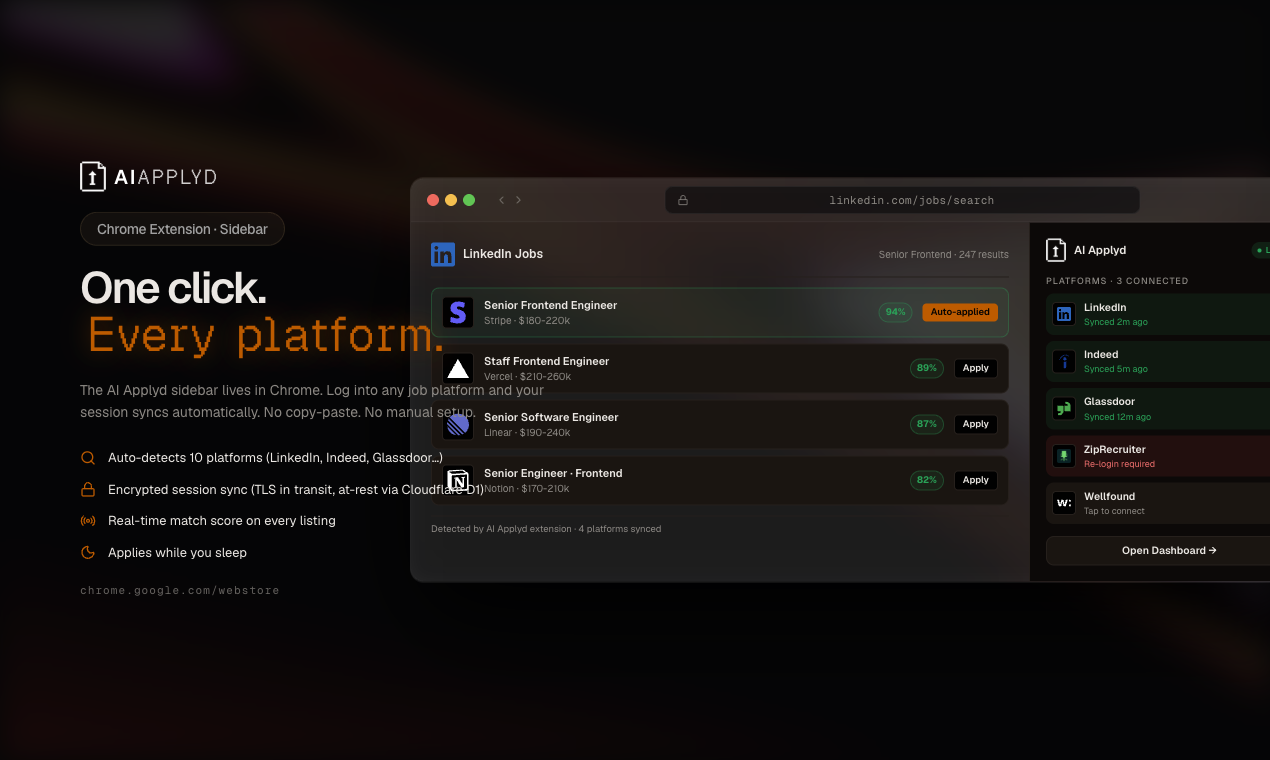Click the Wellfound platform icon in sidebar
1270x760 pixels.
pyautogui.click(x=1064, y=503)
